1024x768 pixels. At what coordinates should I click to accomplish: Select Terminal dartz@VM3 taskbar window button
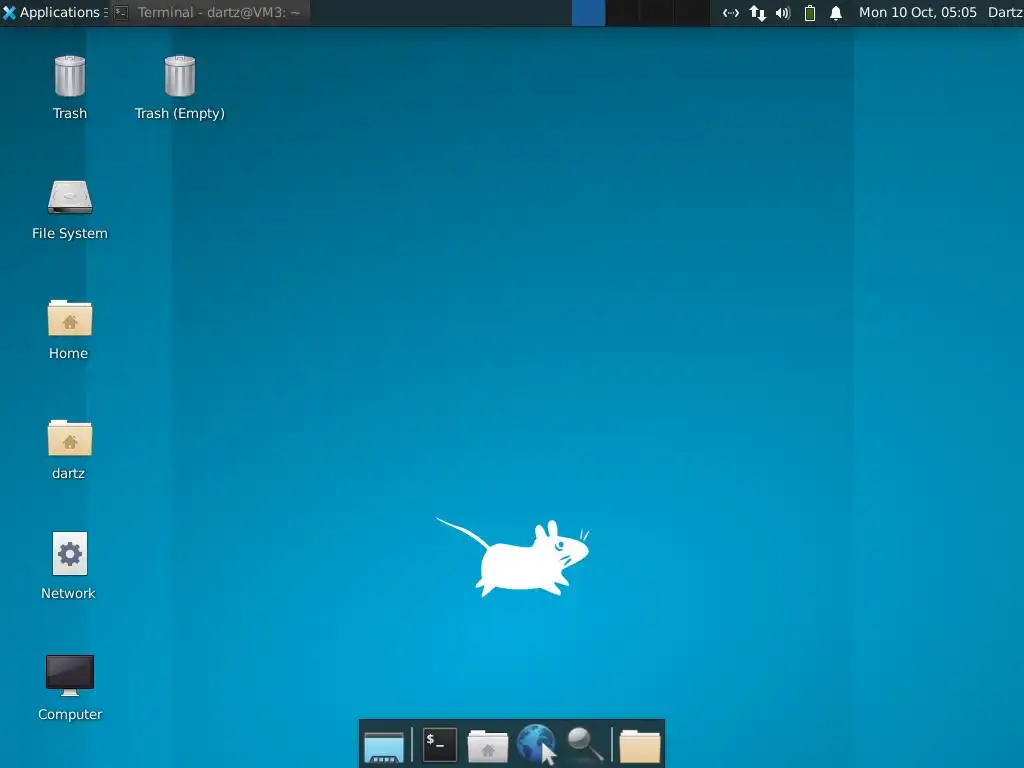click(209, 12)
